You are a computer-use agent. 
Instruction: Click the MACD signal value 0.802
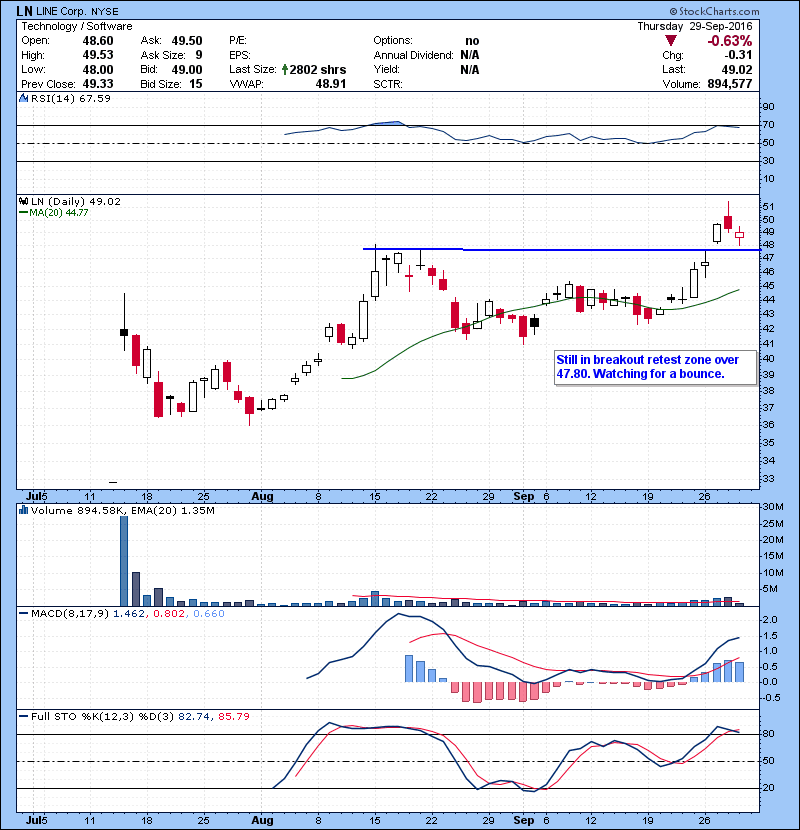169,614
